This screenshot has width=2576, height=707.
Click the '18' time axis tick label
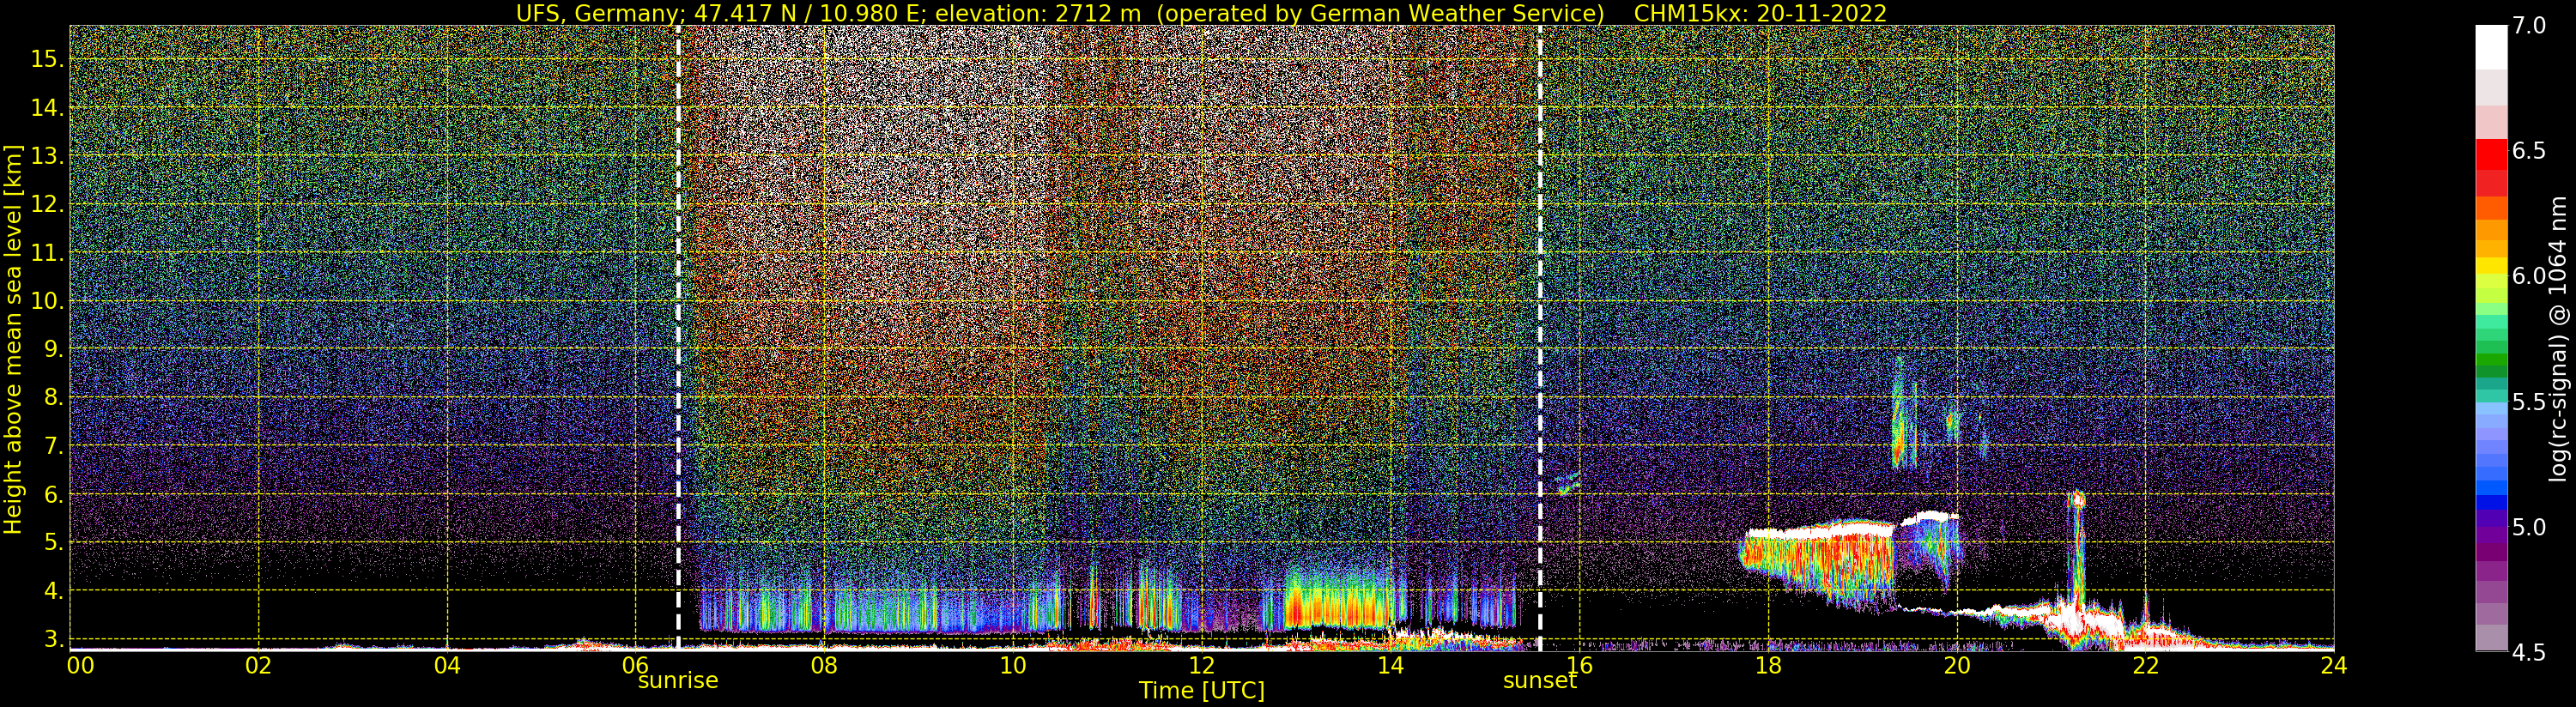coord(1768,665)
